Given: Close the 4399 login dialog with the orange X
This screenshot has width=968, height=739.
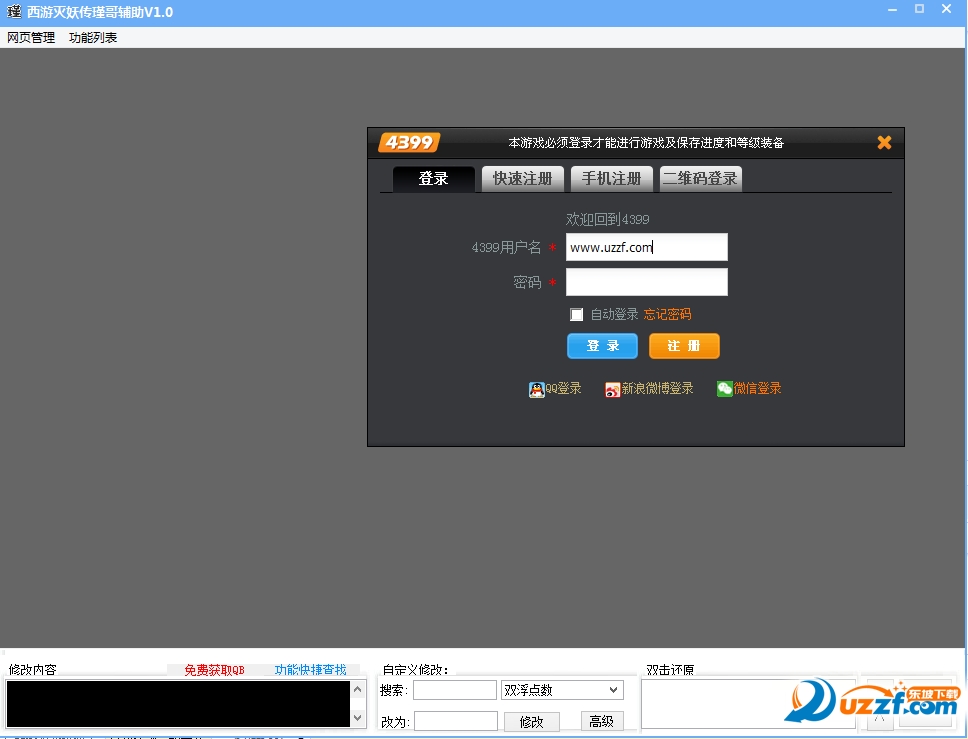Looking at the screenshot, I should (x=884, y=143).
